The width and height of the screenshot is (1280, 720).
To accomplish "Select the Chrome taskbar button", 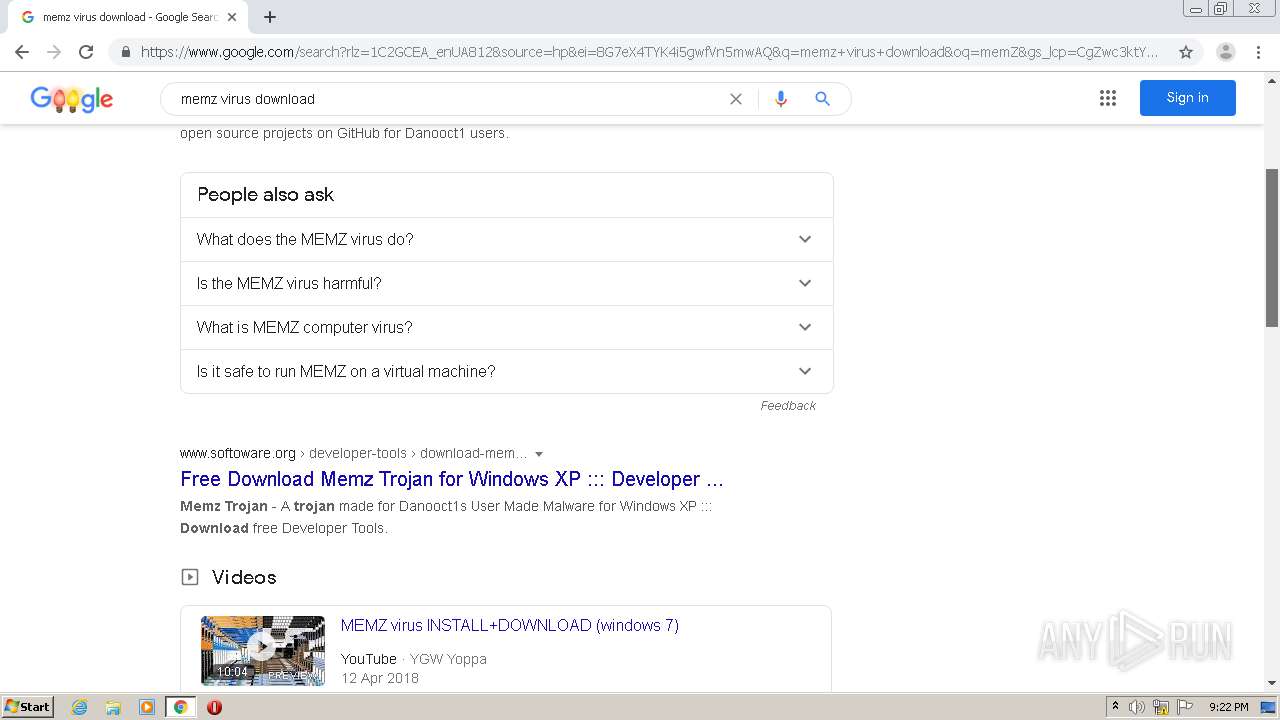I will coord(180,707).
